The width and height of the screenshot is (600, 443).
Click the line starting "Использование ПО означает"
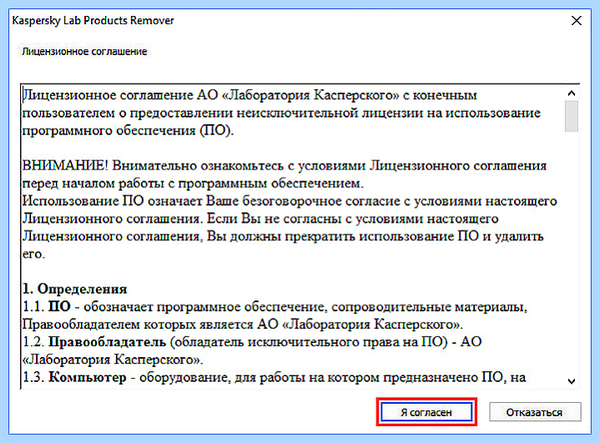pos(290,201)
